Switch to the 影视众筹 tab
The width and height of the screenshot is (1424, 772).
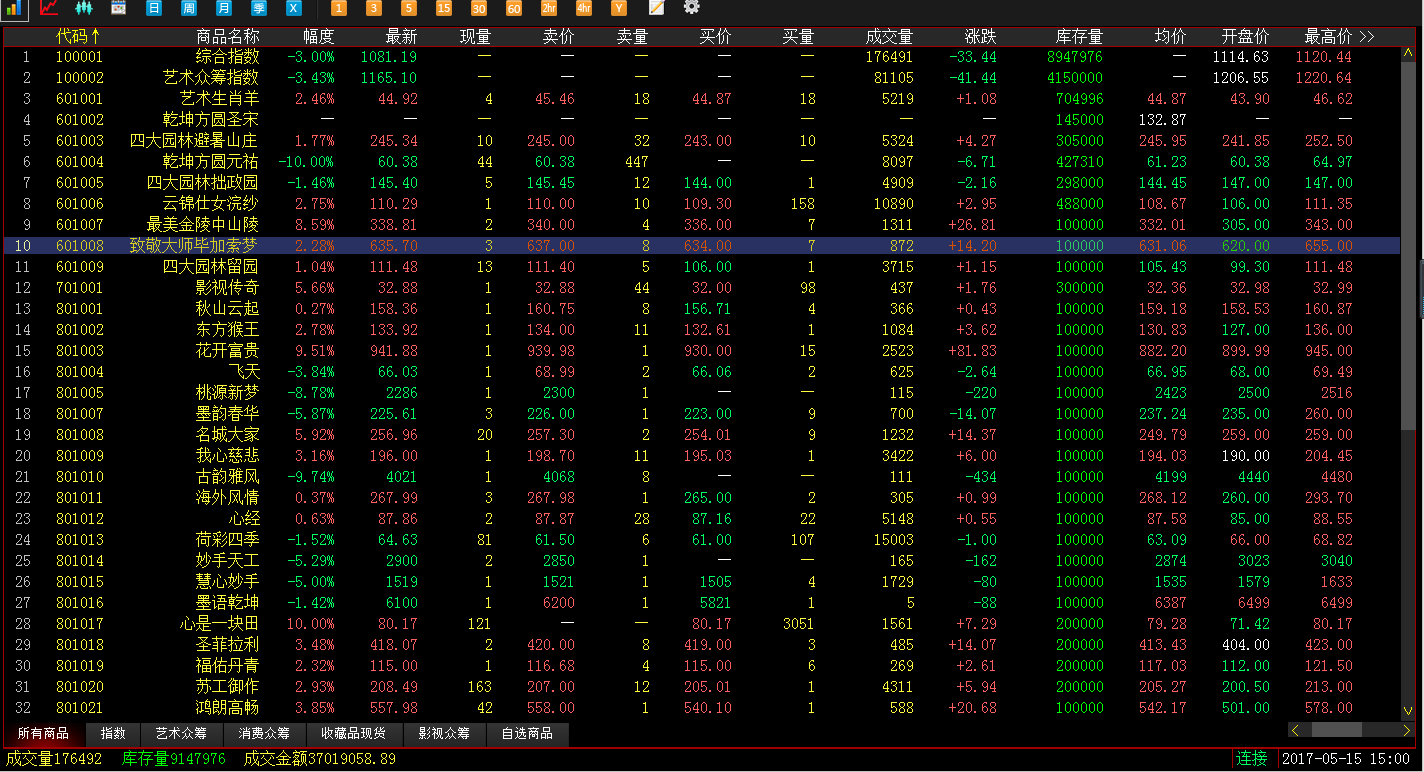click(445, 734)
